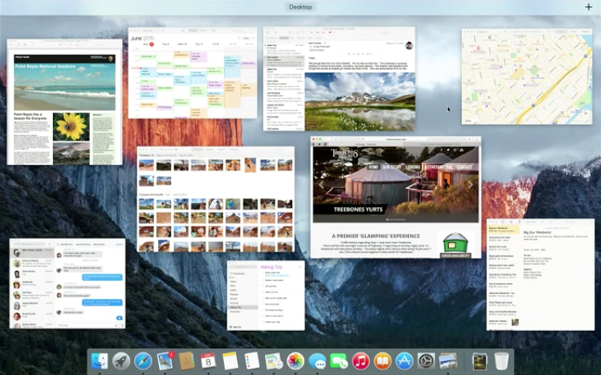This screenshot has height=375, width=601.
Task: Click Check Availability on Treebones page
Action: coord(455,255)
